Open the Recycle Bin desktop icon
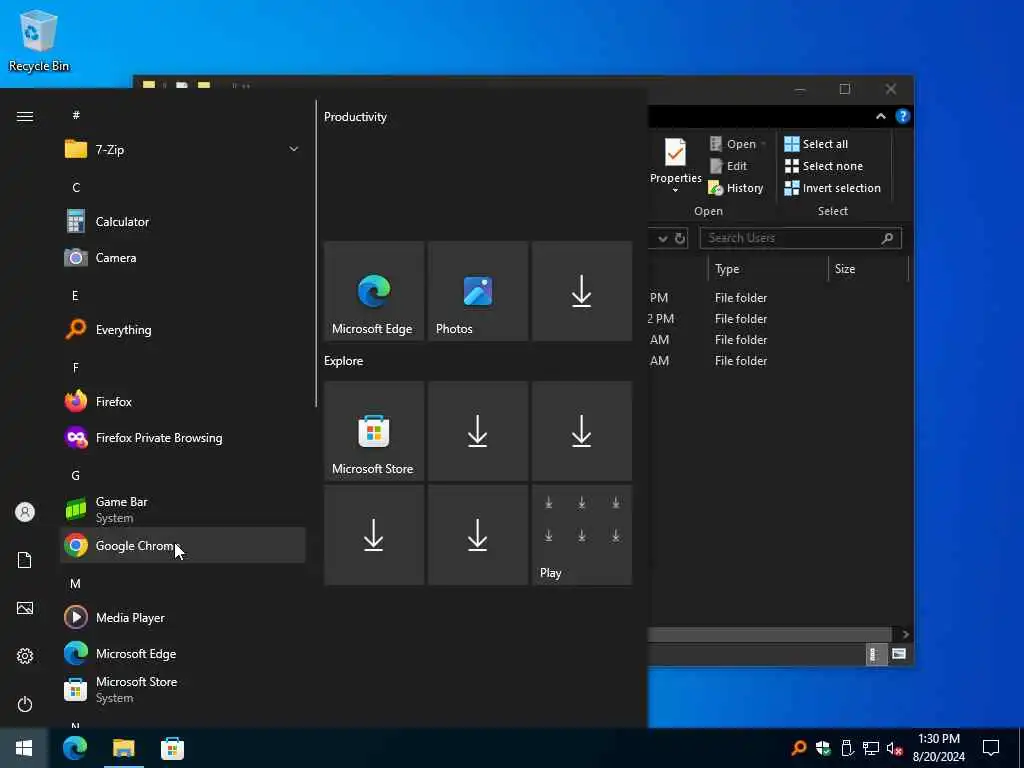1024x768 pixels. 39,41
